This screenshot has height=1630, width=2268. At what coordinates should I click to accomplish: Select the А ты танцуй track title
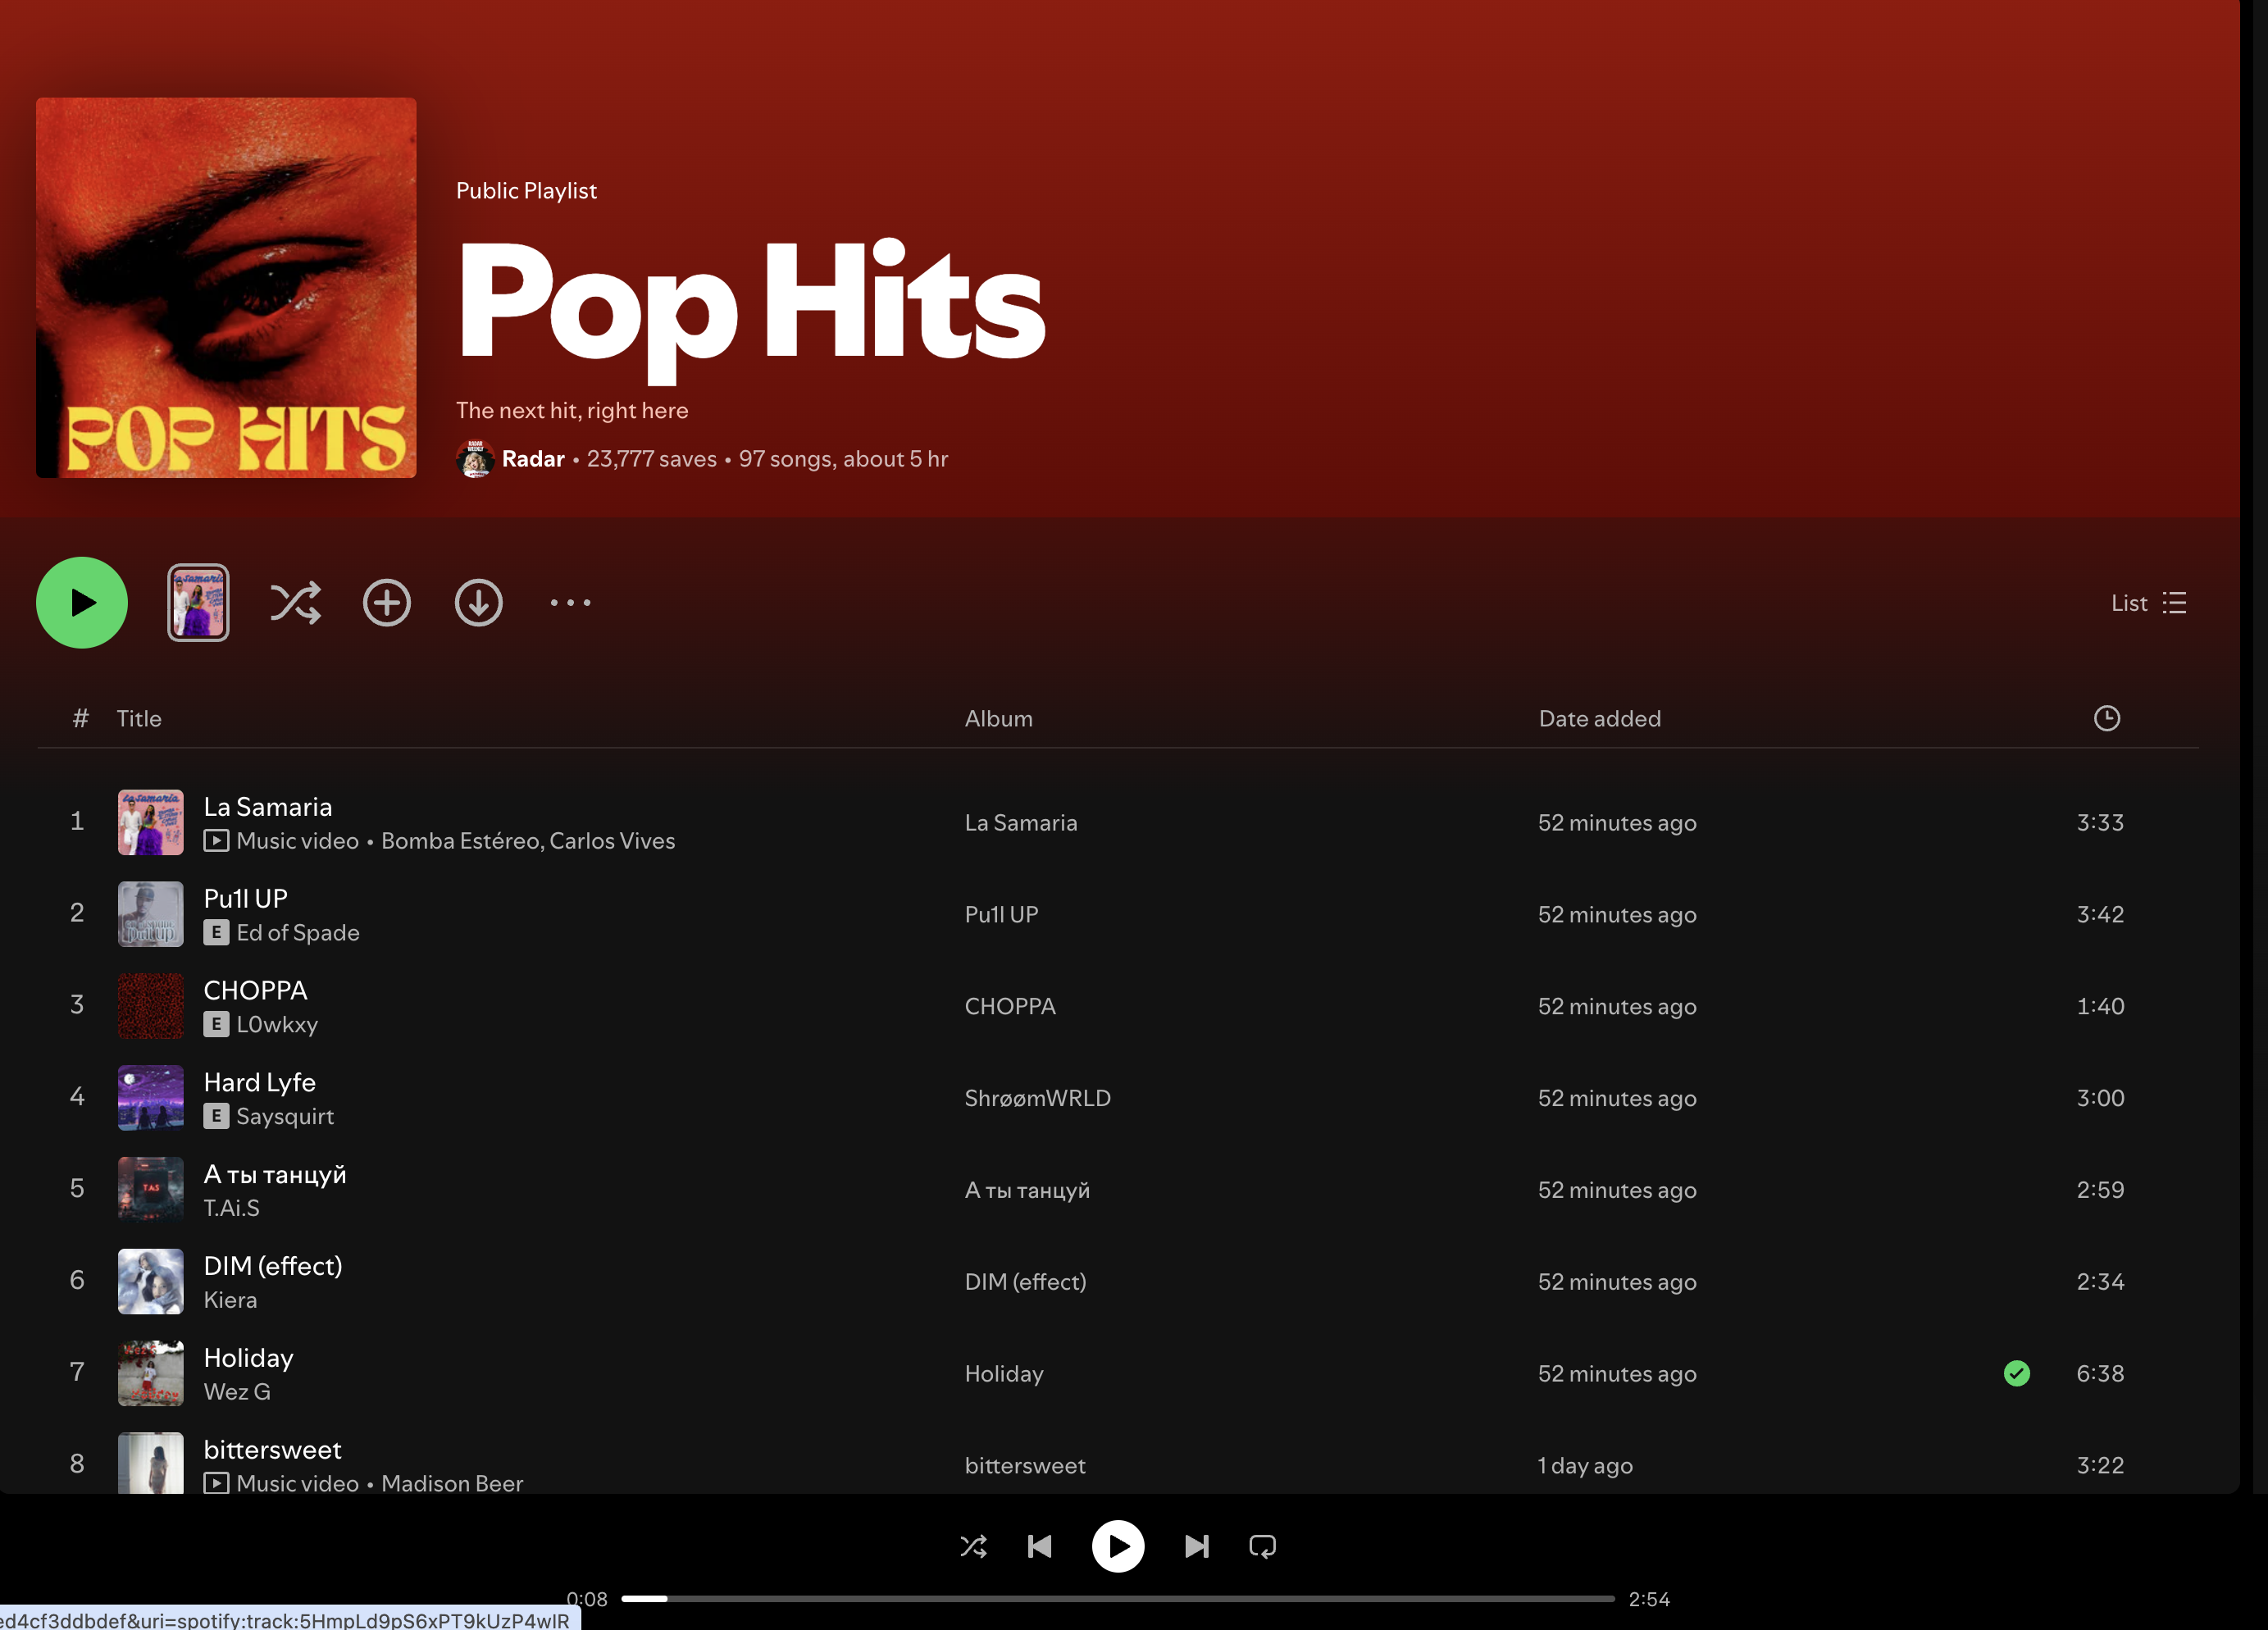tap(275, 1175)
